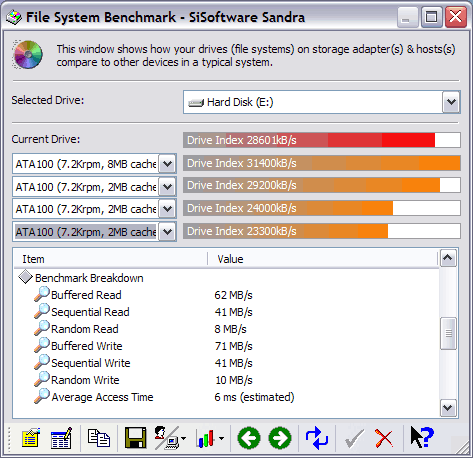Open the 8MB cache reference drive dropdown

click(167, 164)
